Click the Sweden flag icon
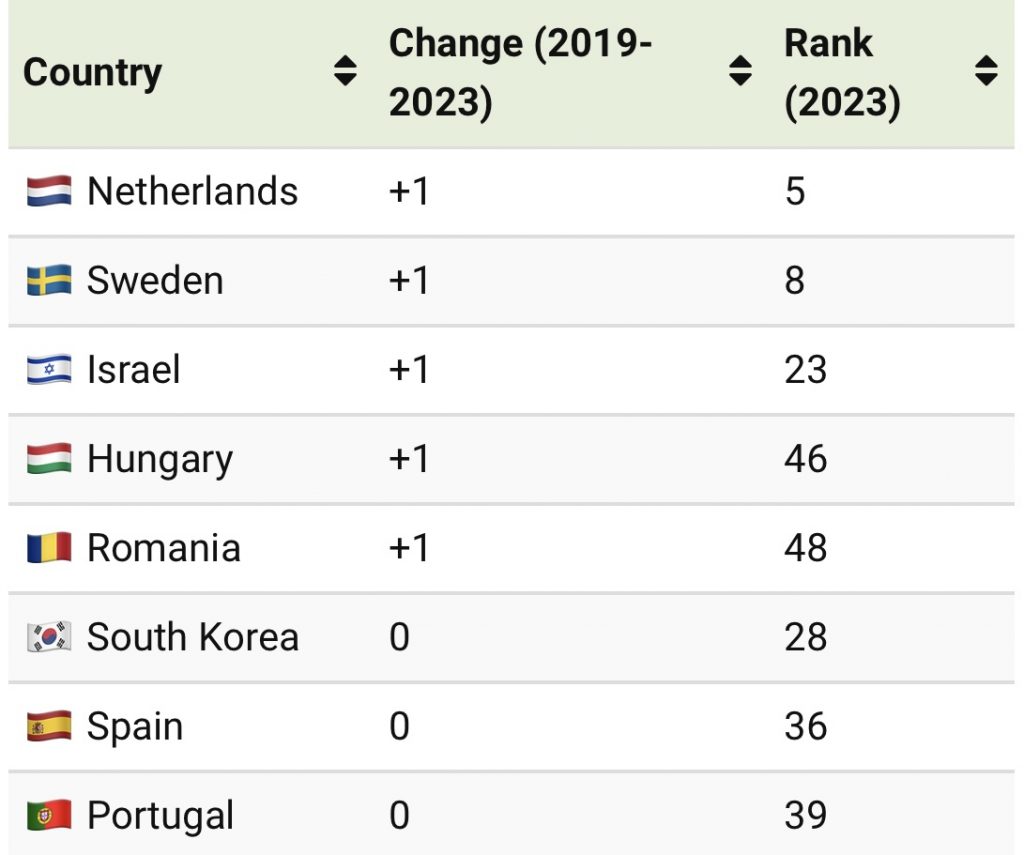The height and width of the screenshot is (855, 1024). [x=49, y=280]
